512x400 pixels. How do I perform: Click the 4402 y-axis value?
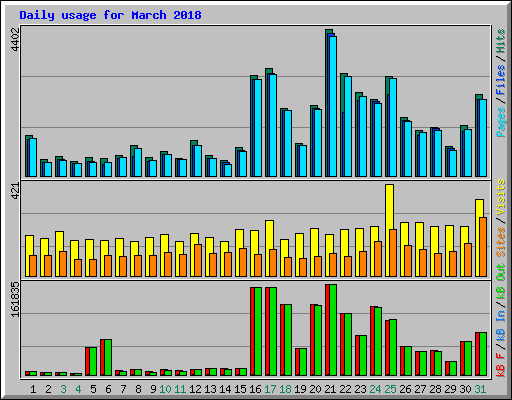(x=16, y=39)
